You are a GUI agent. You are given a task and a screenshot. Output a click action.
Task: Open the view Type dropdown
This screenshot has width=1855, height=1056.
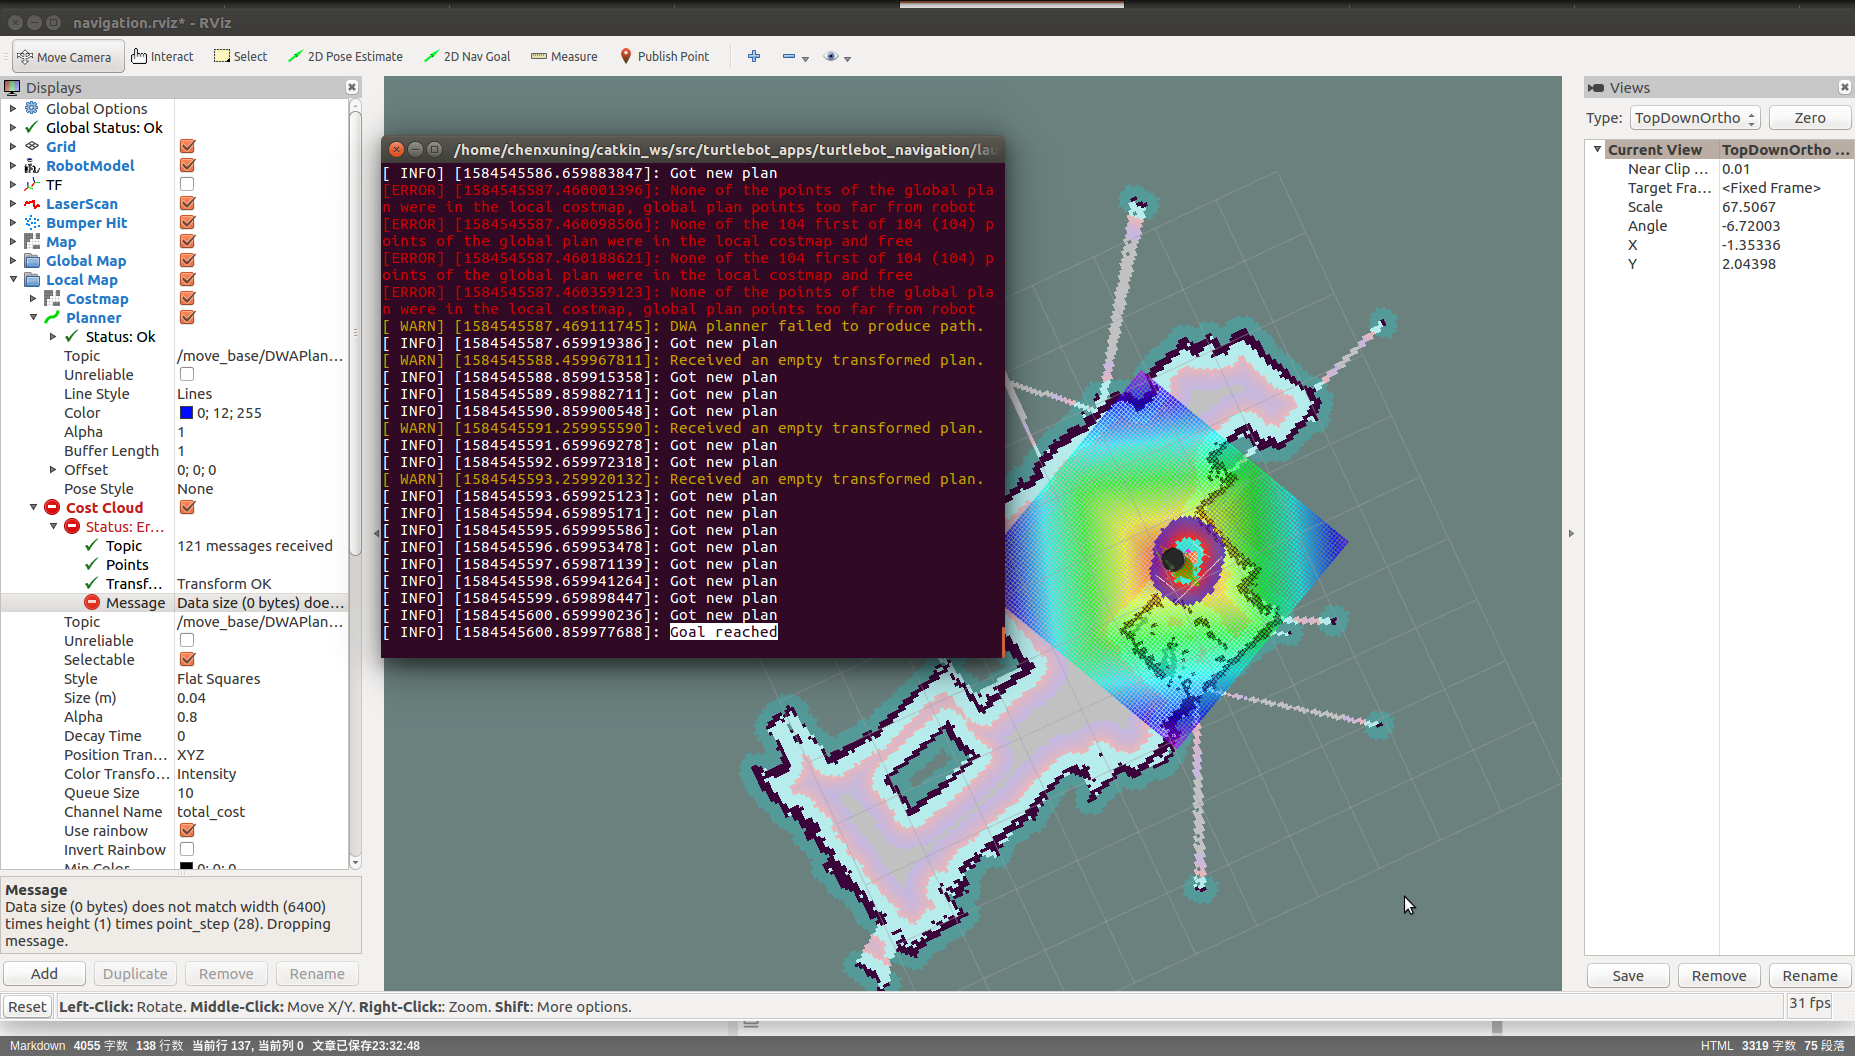coord(1695,118)
